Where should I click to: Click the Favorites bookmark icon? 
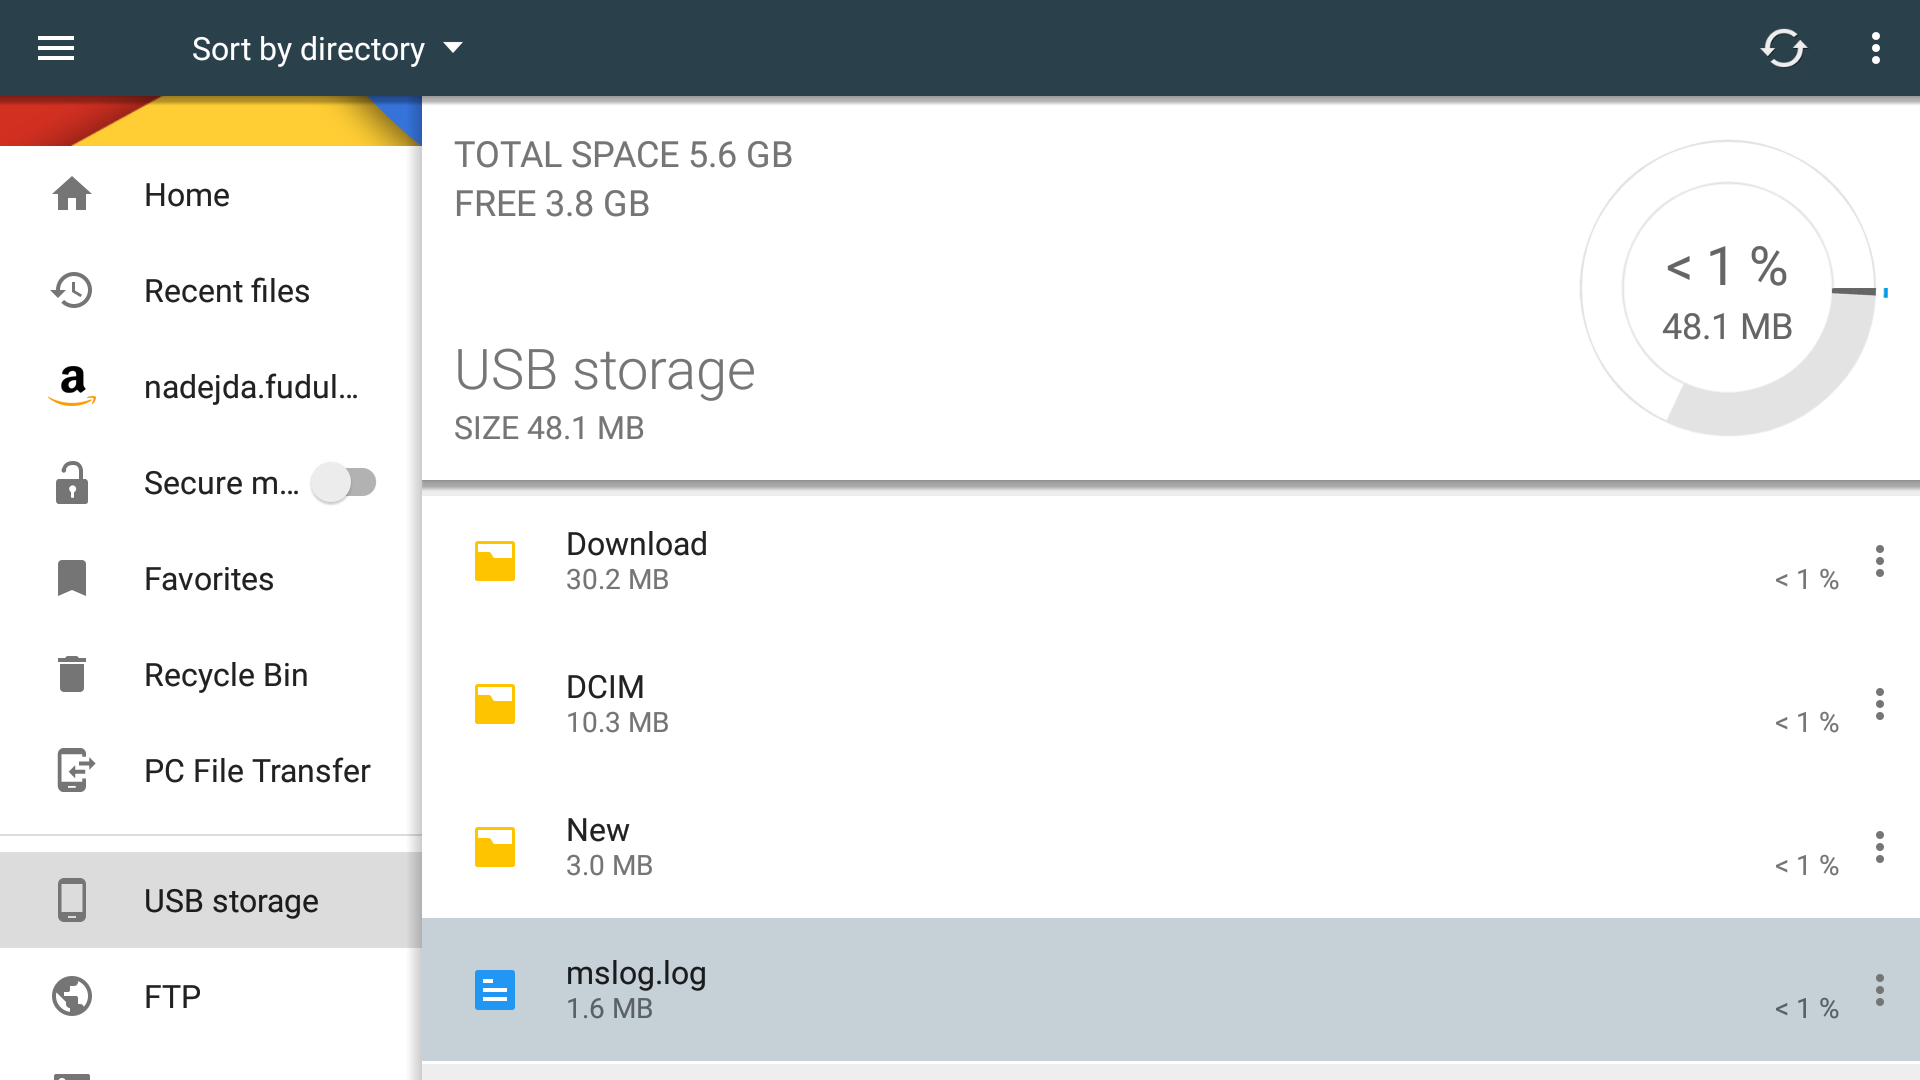[72, 578]
